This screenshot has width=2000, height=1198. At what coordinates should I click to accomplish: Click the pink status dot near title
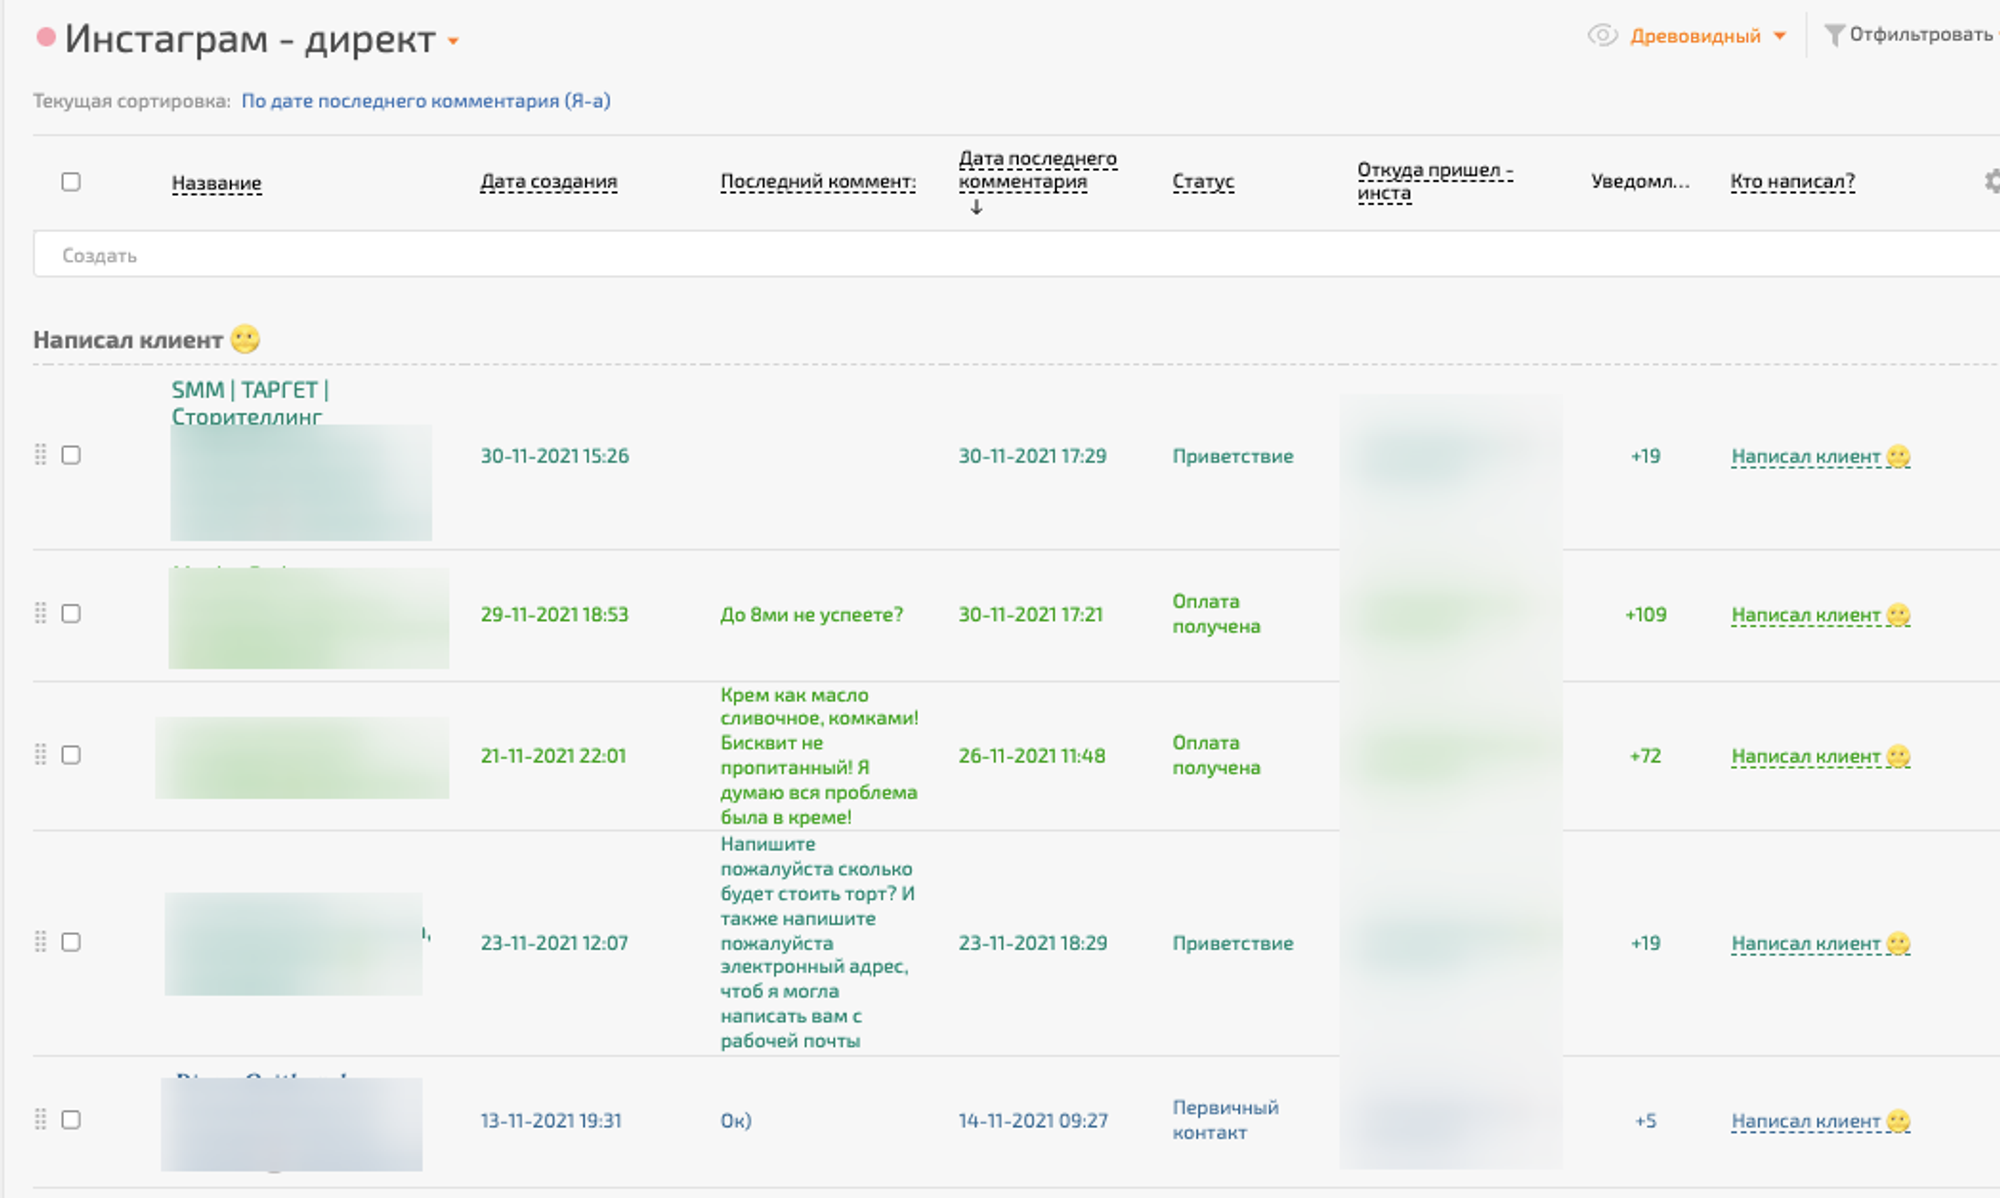pos(46,38)
